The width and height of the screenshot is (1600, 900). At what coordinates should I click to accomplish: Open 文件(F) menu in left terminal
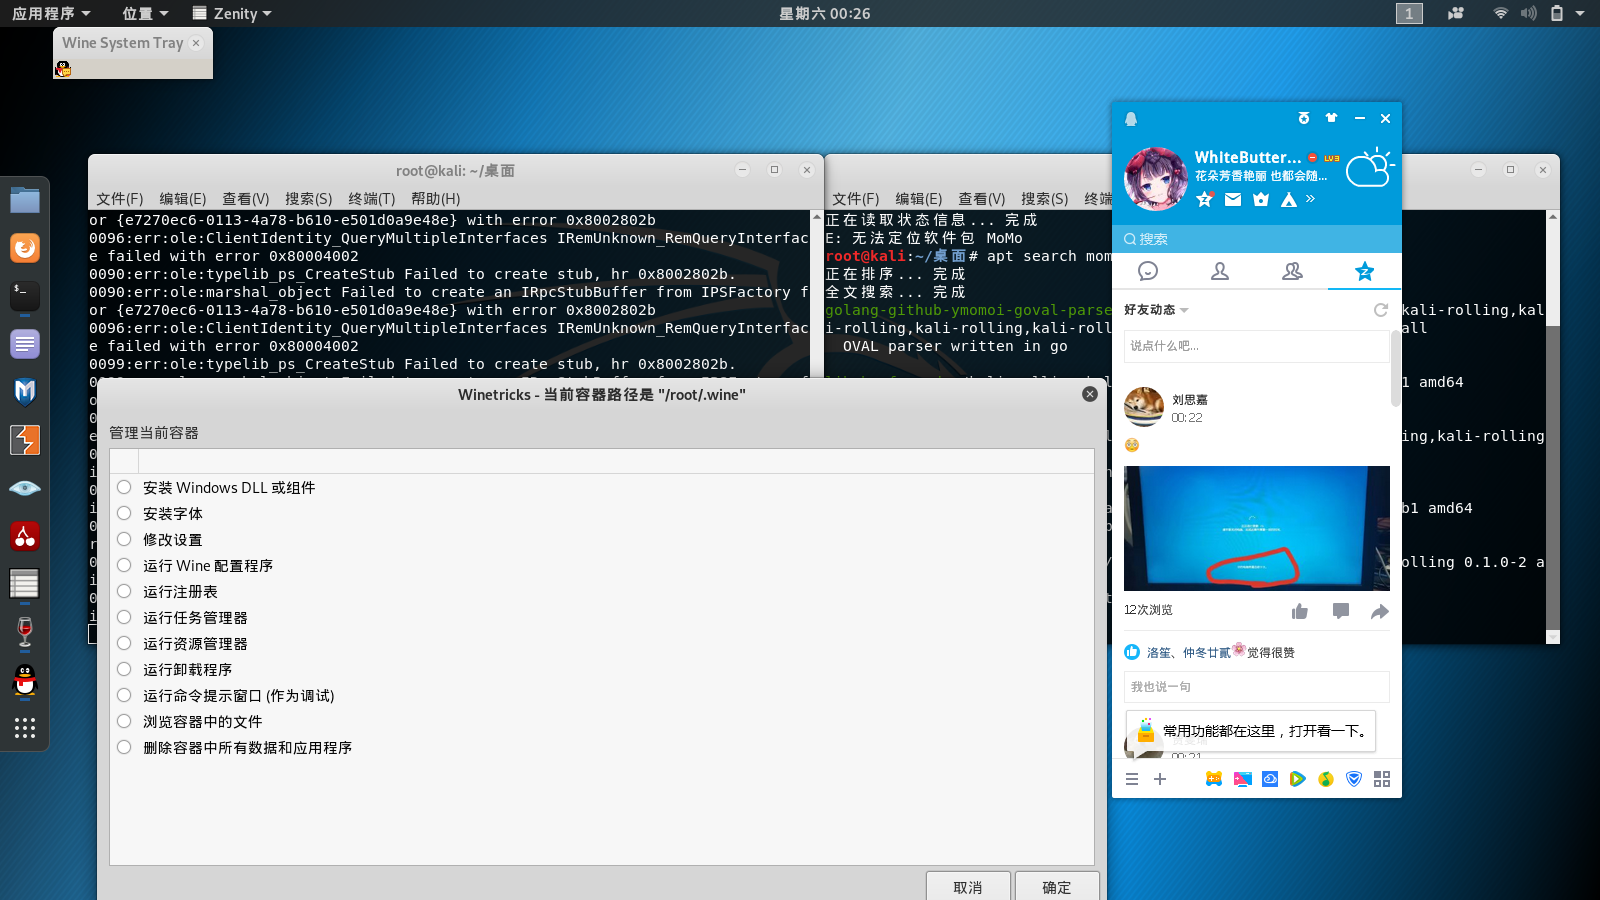click(x=119, y=199)
